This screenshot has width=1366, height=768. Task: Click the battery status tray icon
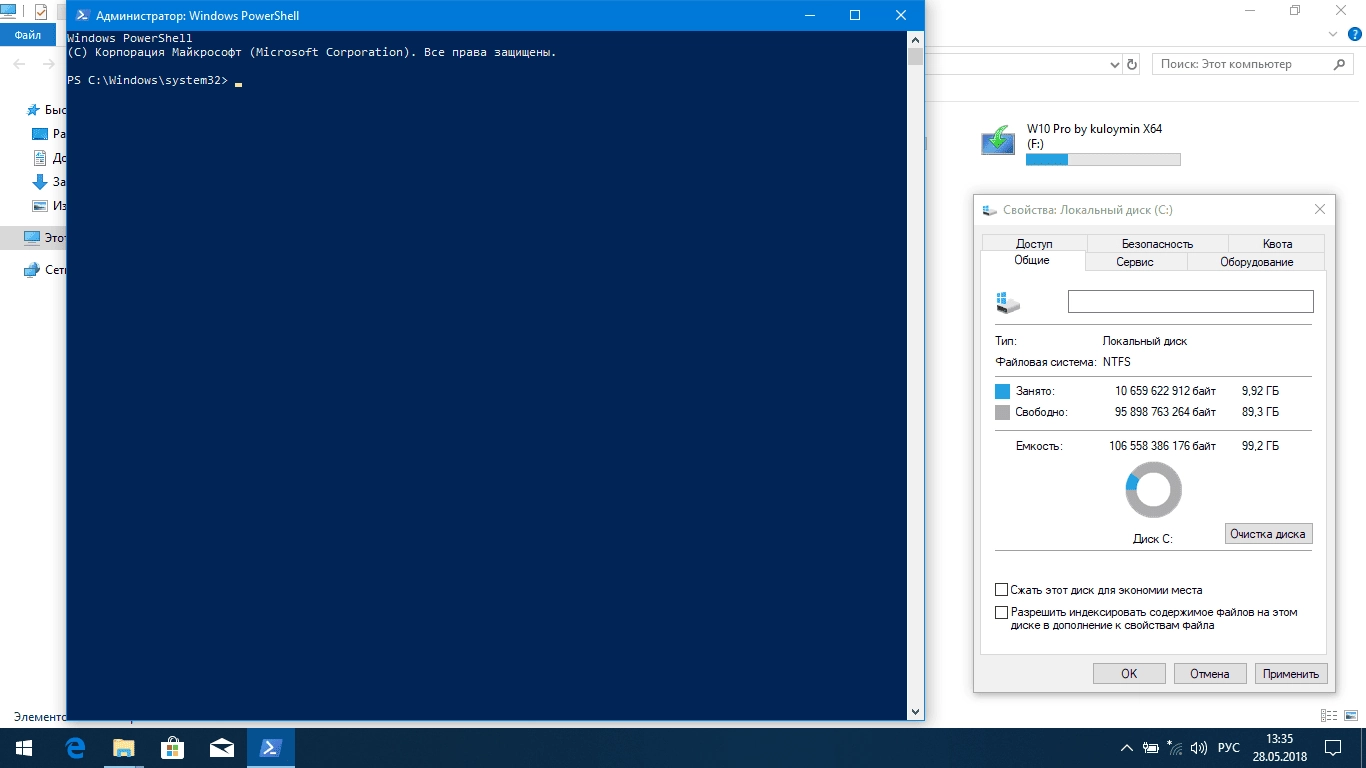point(1151,748)
